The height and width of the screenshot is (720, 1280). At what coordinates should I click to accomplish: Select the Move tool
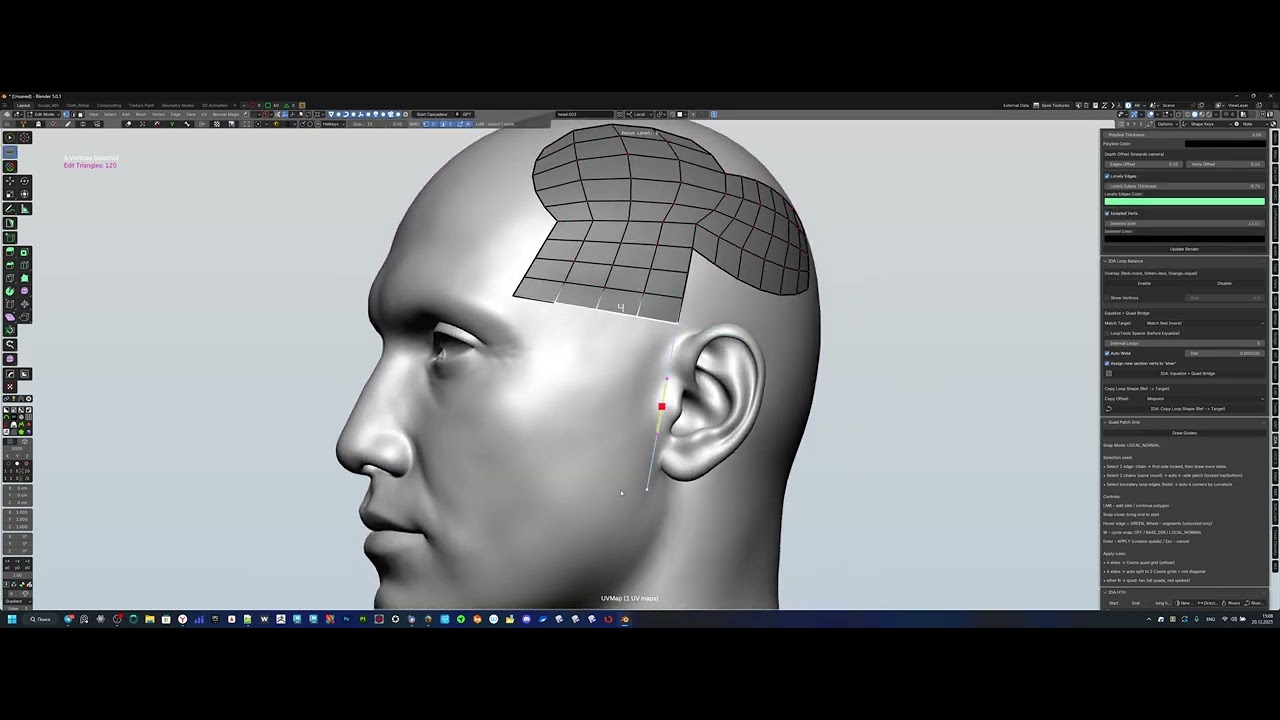(x=10, y=181)
